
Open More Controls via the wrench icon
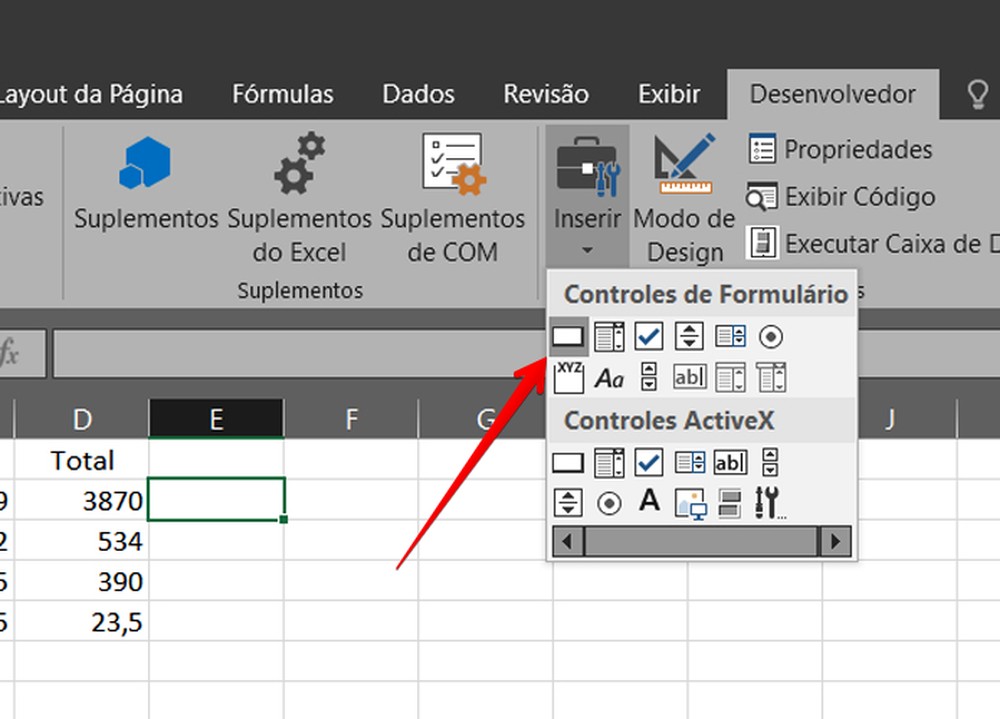click(769, 502)
